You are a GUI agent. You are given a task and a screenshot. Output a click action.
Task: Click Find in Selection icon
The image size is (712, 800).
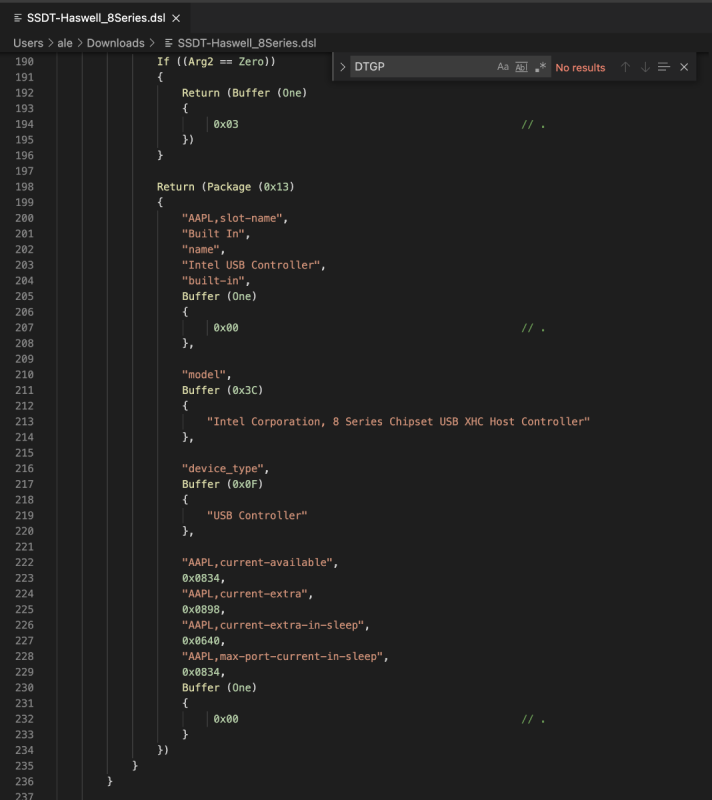tap(664, 67)
